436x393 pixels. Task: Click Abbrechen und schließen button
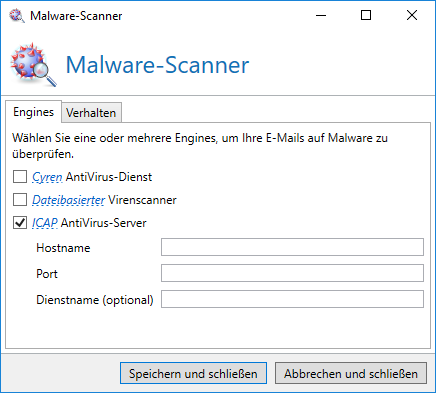coord(351,373)
